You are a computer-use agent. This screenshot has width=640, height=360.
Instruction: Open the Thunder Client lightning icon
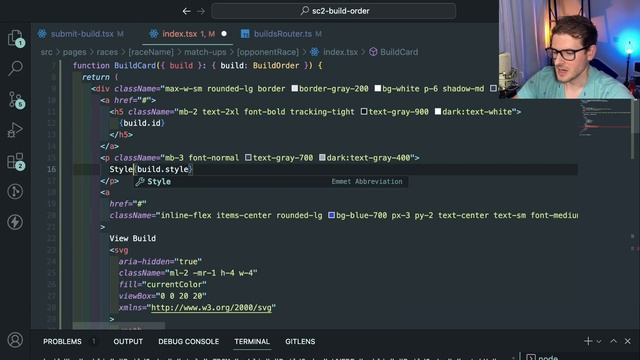tap(15, 222)
